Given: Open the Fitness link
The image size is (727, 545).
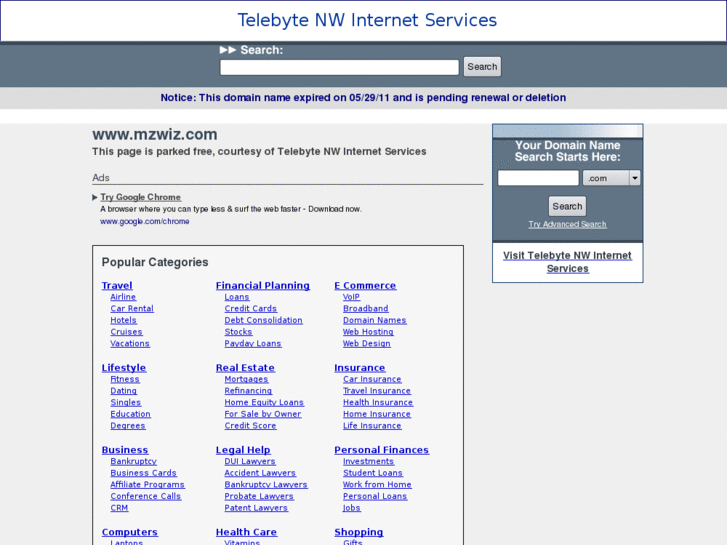Looking at the screenshot, I should click(x=125, y=379).
